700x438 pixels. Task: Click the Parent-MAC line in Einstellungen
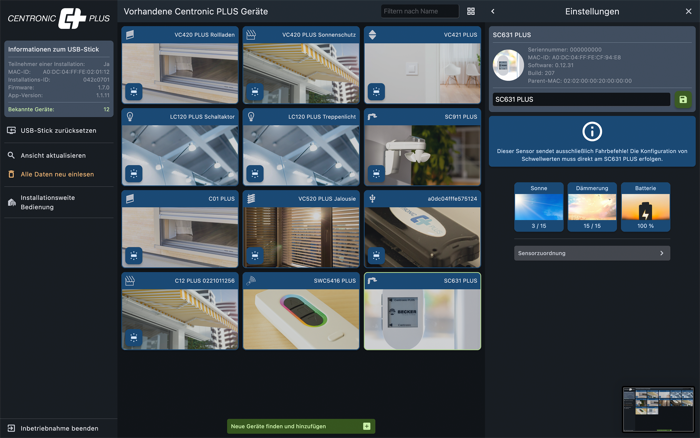[579, 81]
